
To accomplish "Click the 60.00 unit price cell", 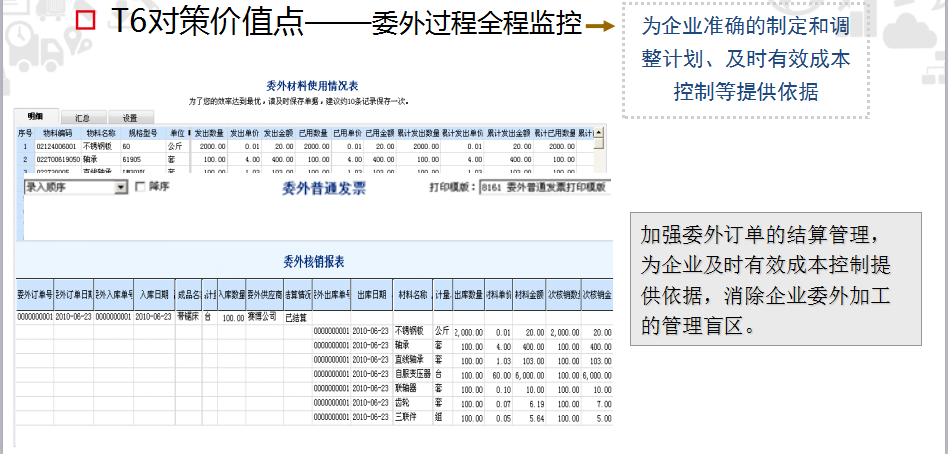I will (x=499, y=374).
